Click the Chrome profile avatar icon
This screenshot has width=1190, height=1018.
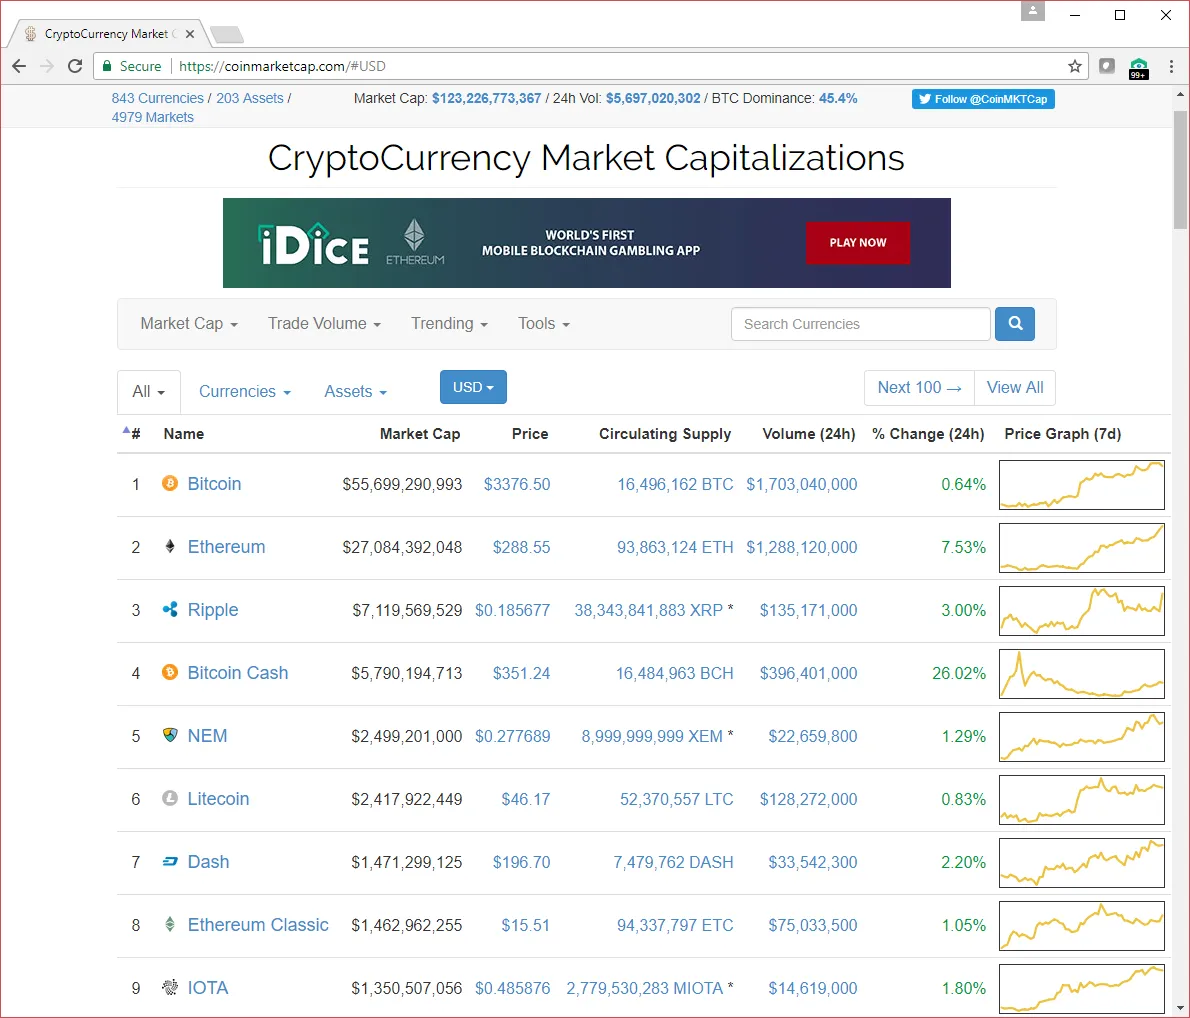[x=1033, y=11]
